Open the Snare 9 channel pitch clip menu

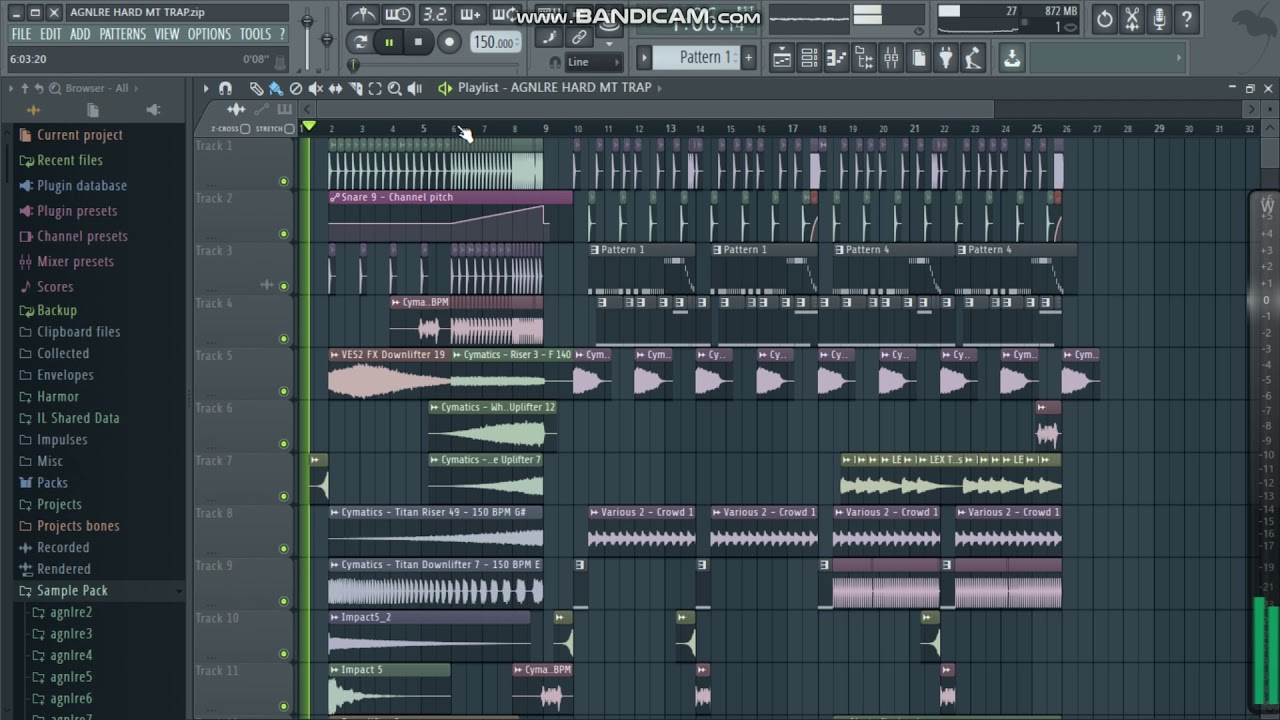pyautogui.click(x=335, y=197)
